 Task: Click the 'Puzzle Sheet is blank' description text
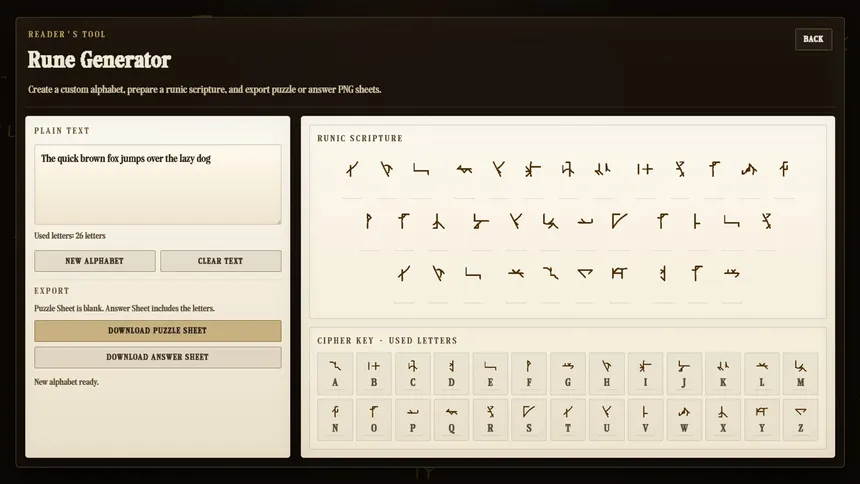point(125,308)
